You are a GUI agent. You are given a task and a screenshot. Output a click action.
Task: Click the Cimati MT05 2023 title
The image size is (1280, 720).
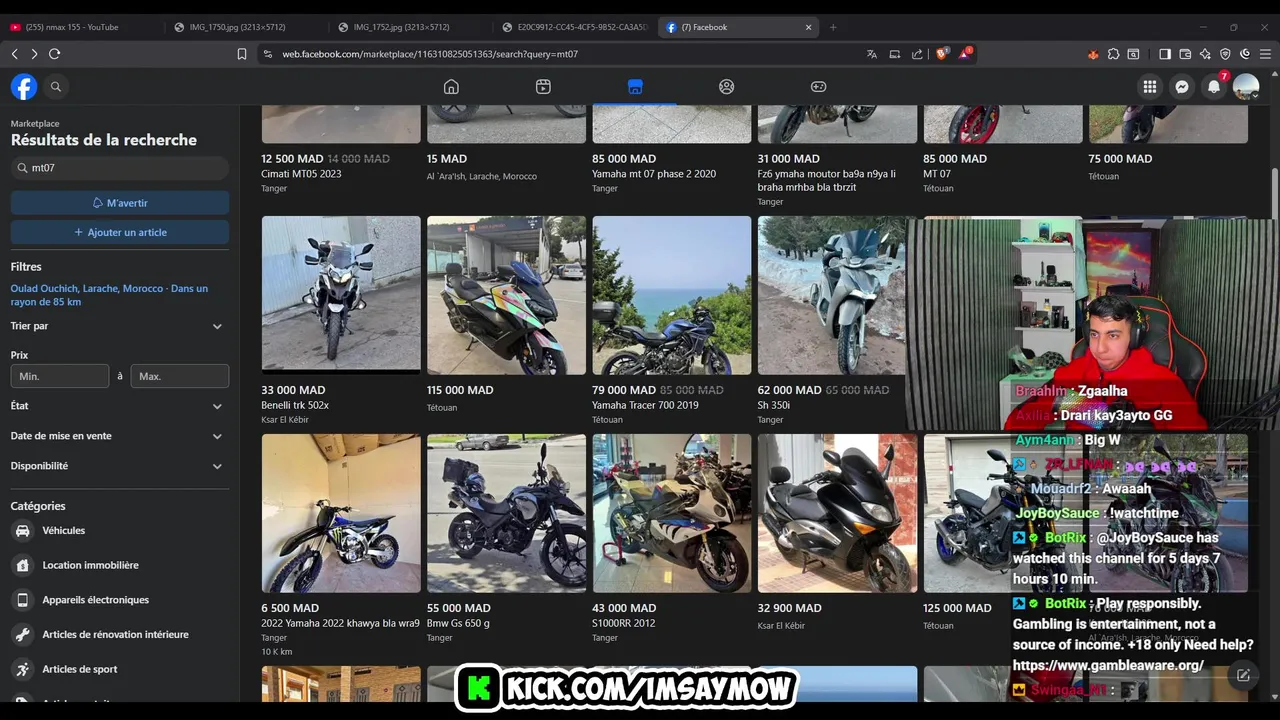[301, 174]
